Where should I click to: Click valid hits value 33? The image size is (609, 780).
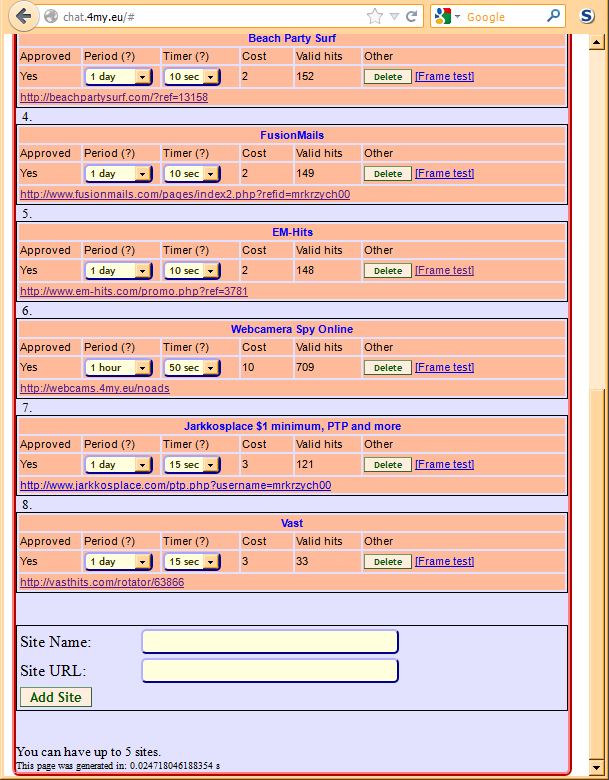pos(302,562)
